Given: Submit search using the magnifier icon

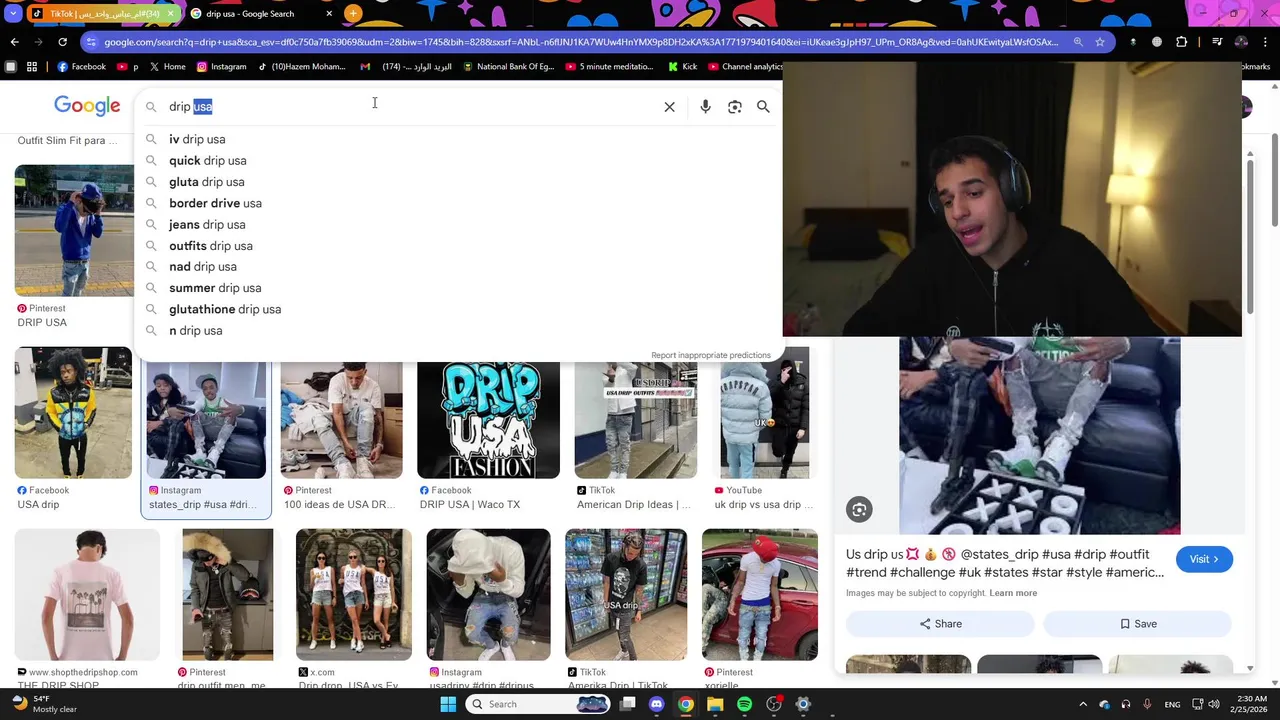Looking at the screenshot, I should (x=763, y=107).
